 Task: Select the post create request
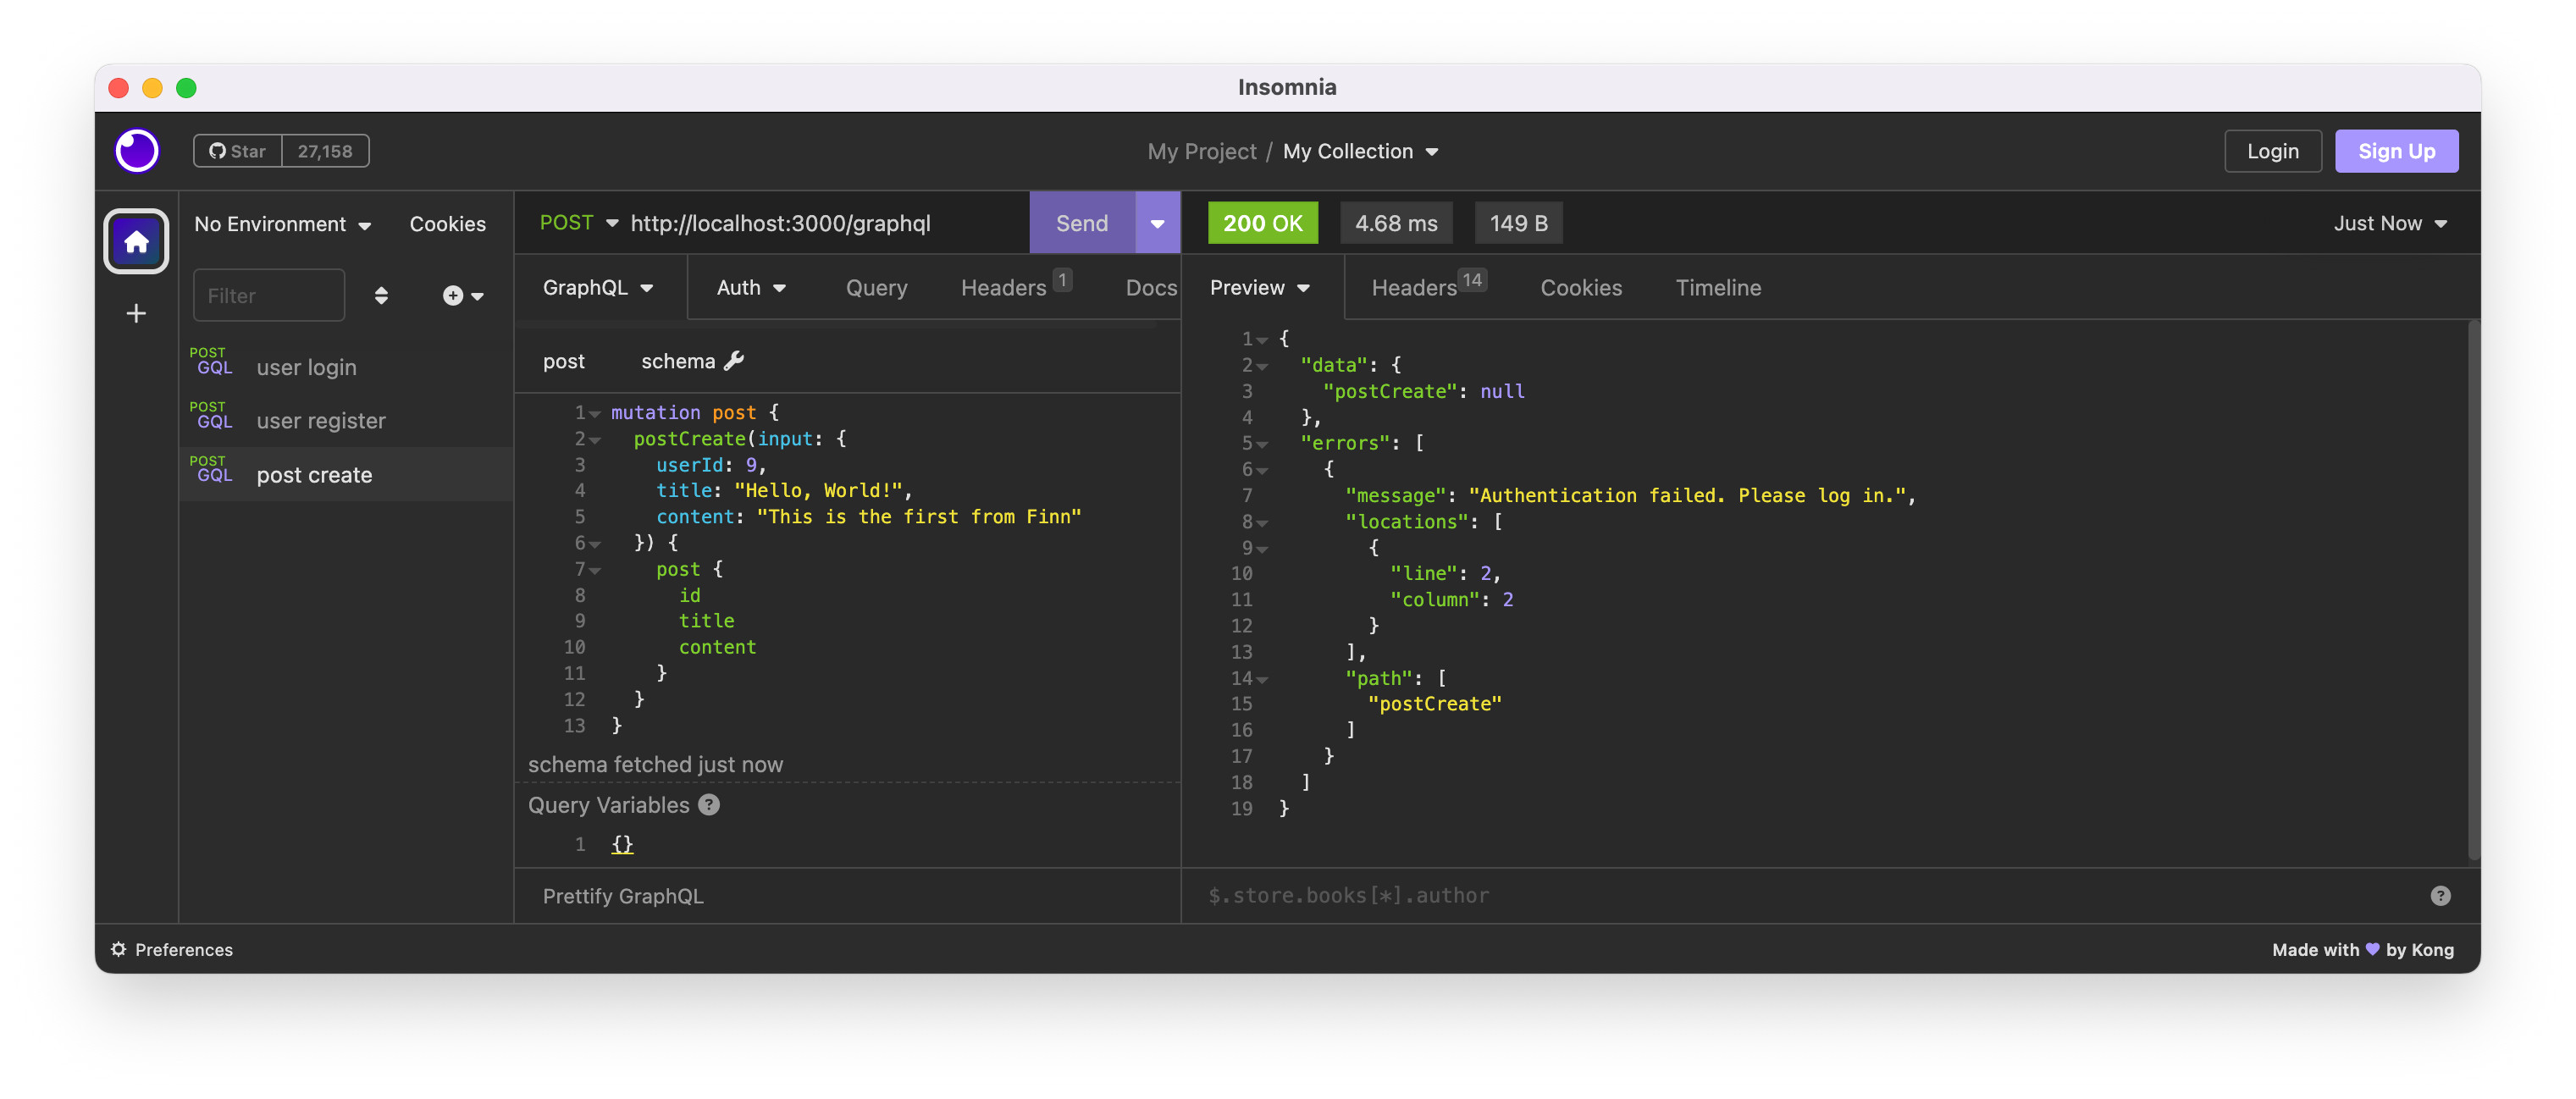[346, 474]
